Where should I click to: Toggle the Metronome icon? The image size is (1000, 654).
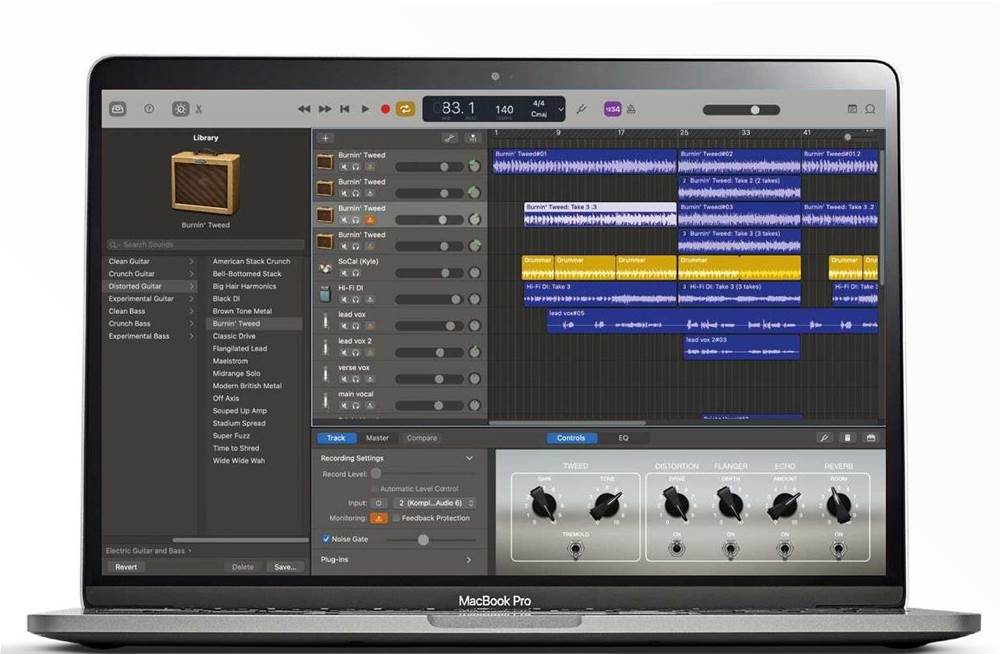[x=631, y=109]
